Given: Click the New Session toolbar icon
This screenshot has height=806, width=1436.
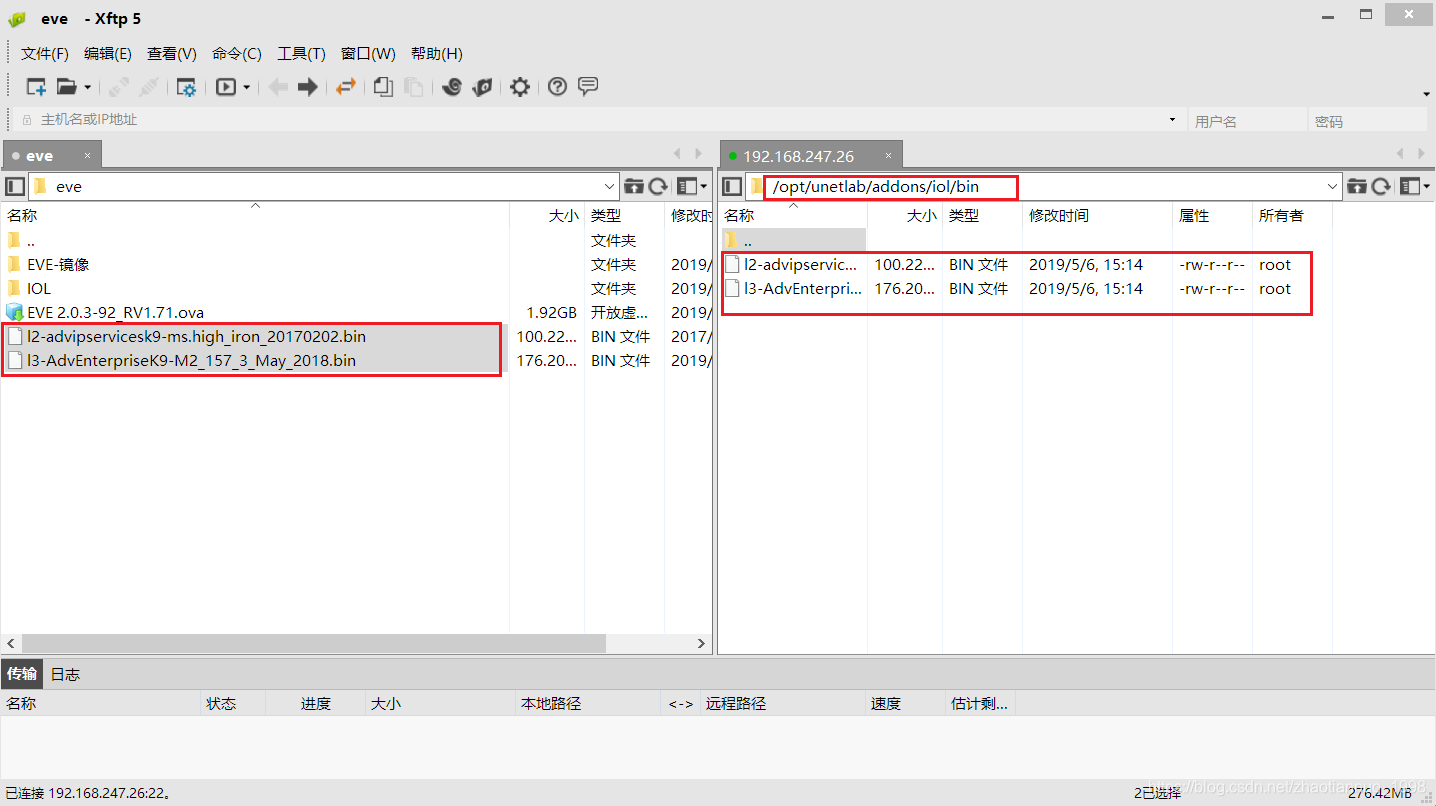Looking at the screenshot, I should 36,87.
